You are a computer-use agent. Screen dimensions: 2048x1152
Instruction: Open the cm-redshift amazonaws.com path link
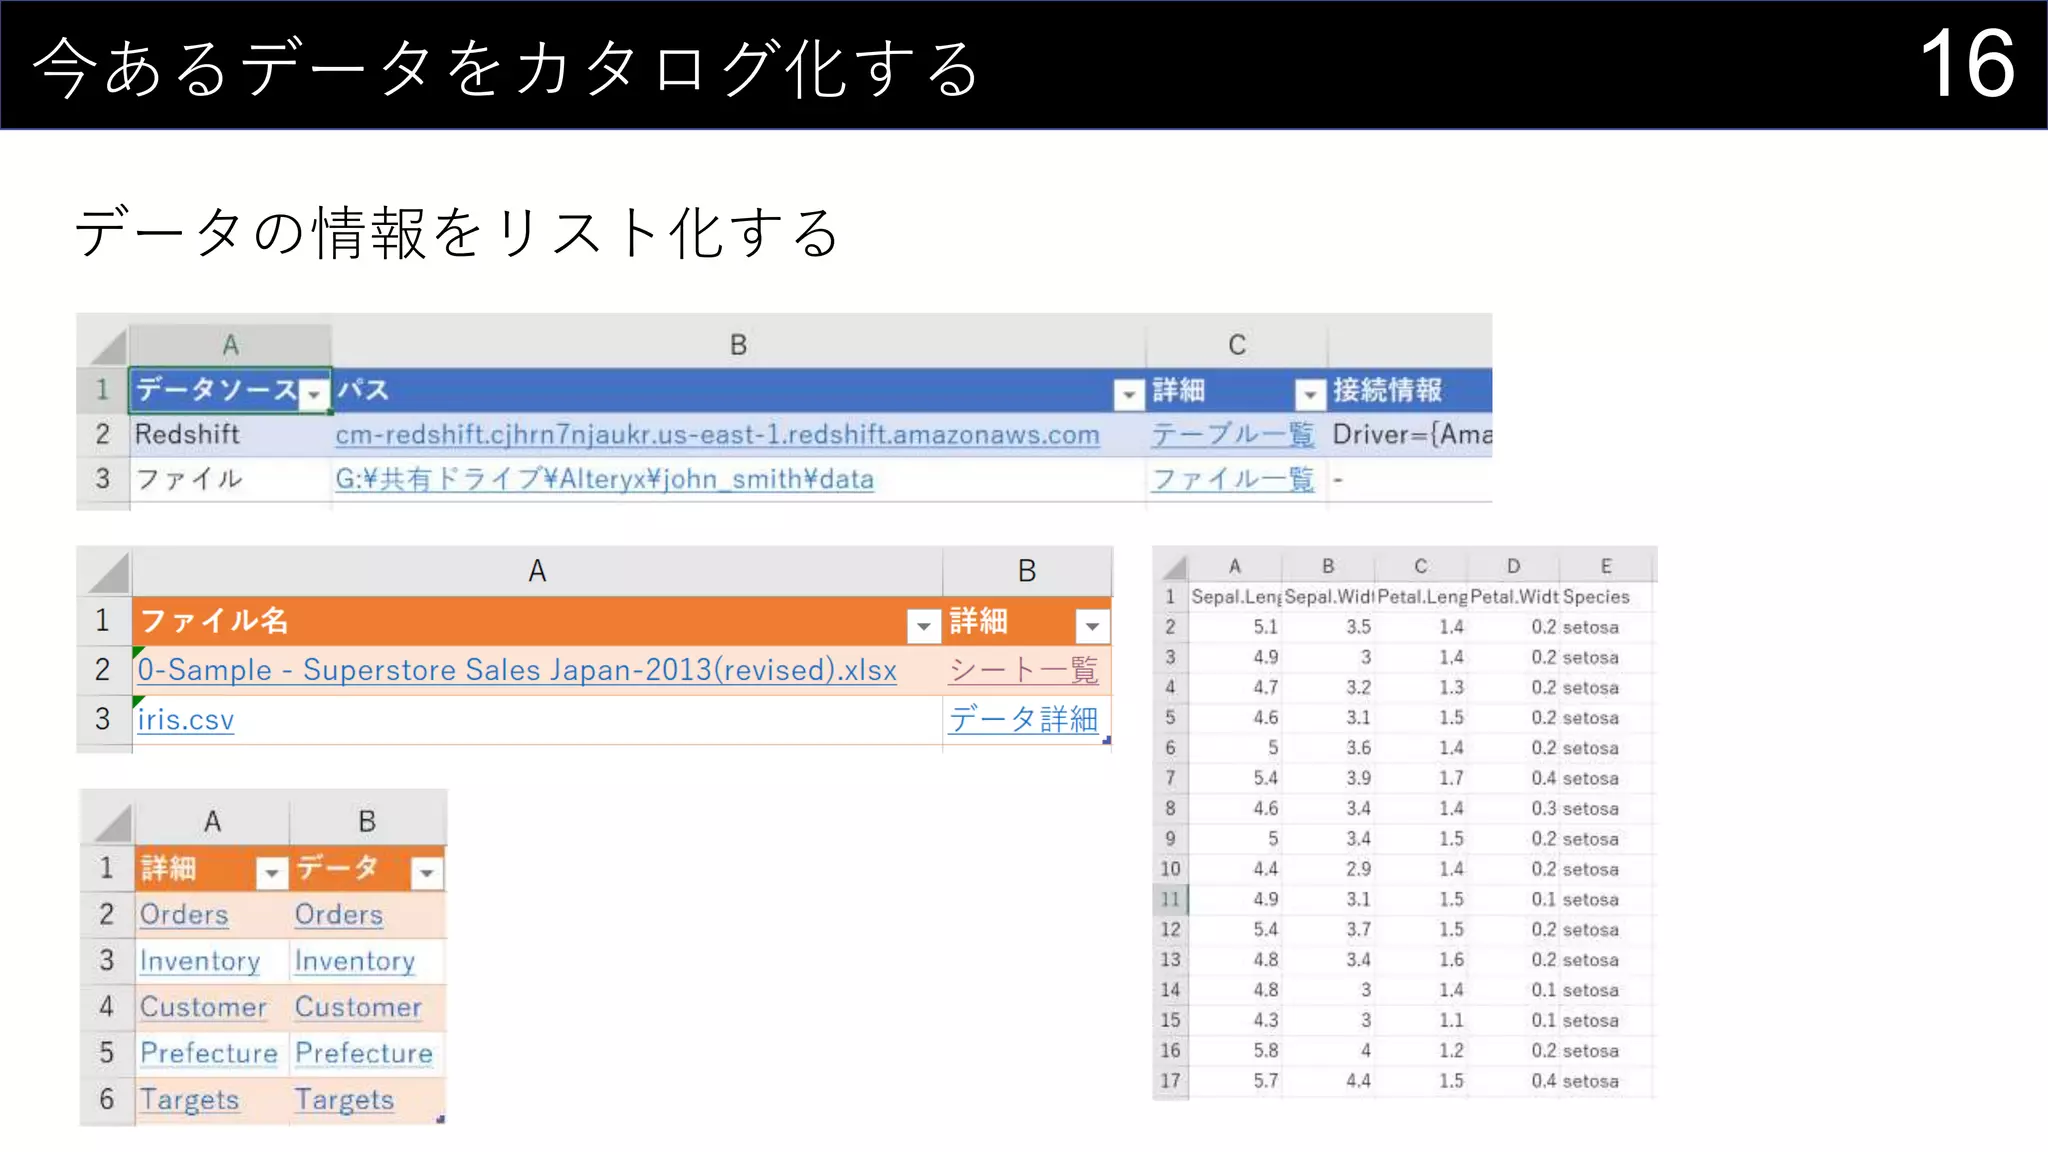[717, 435]
